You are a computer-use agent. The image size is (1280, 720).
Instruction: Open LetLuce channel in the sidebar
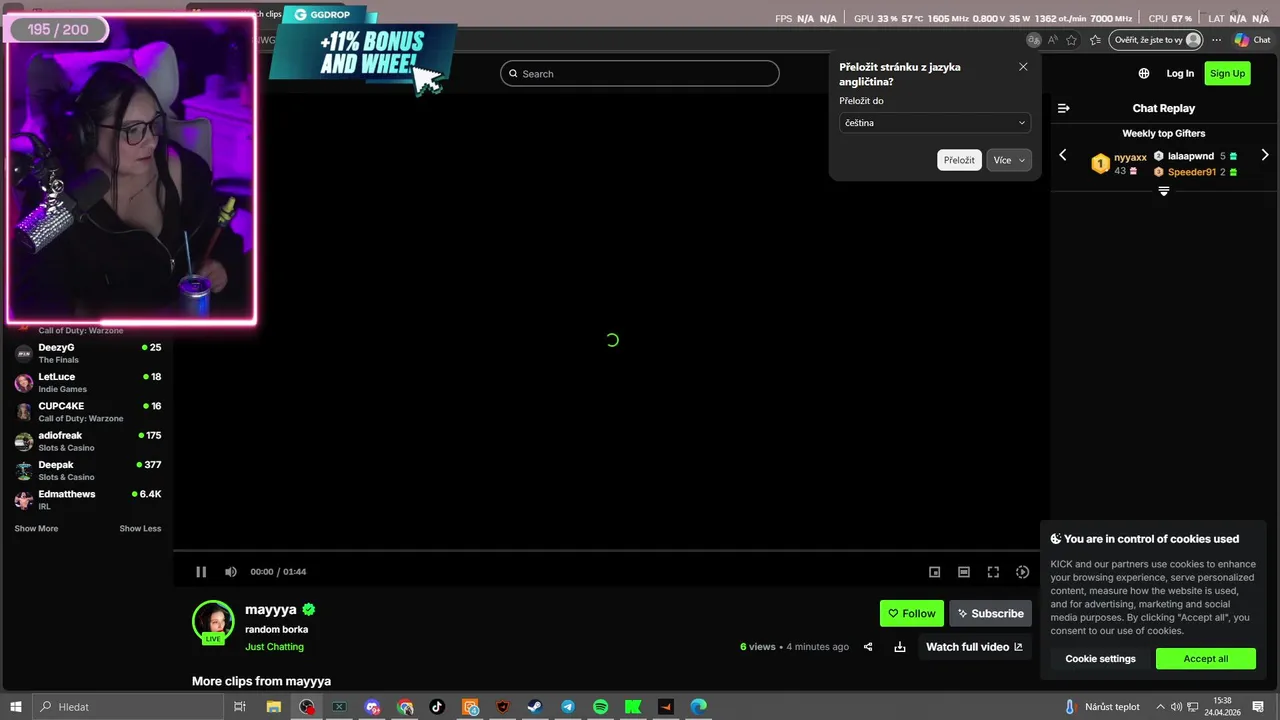(88, 382)
